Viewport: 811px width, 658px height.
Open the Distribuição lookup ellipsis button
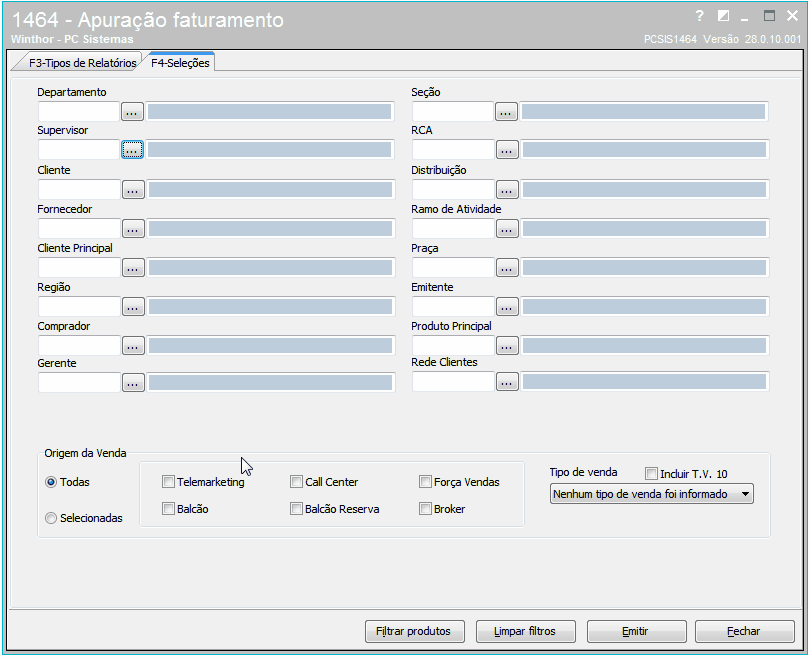(x=507, y=190)
